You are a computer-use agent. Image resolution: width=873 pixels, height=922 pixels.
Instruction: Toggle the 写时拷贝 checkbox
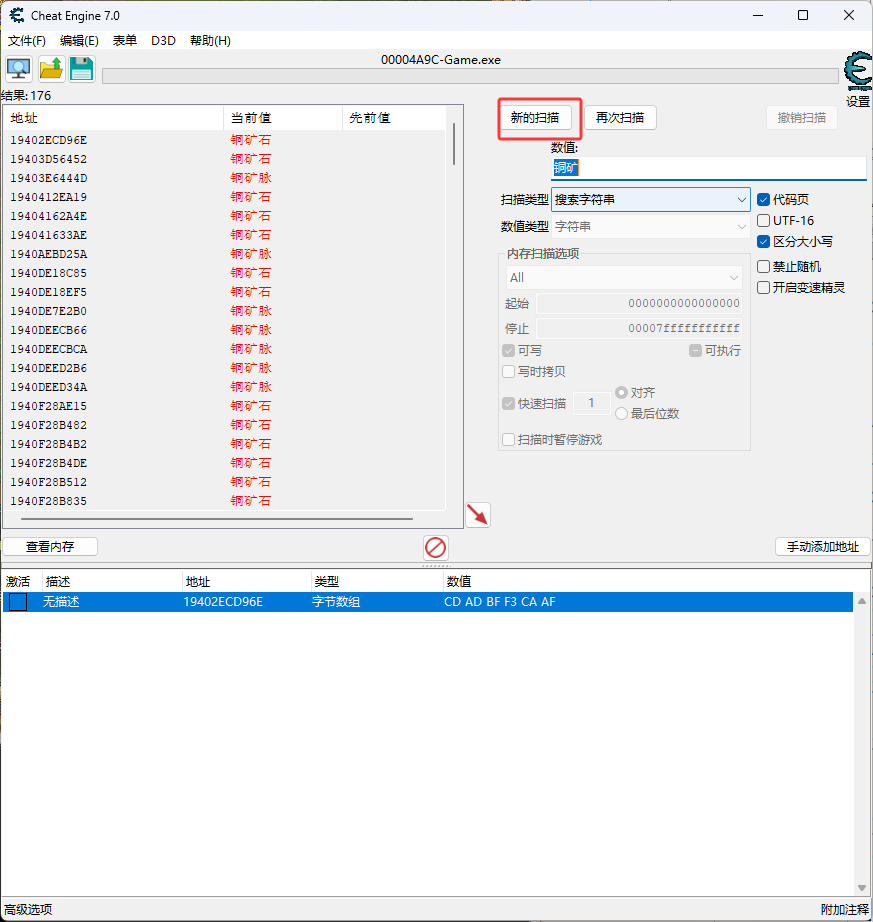click(x=509, y=372)
